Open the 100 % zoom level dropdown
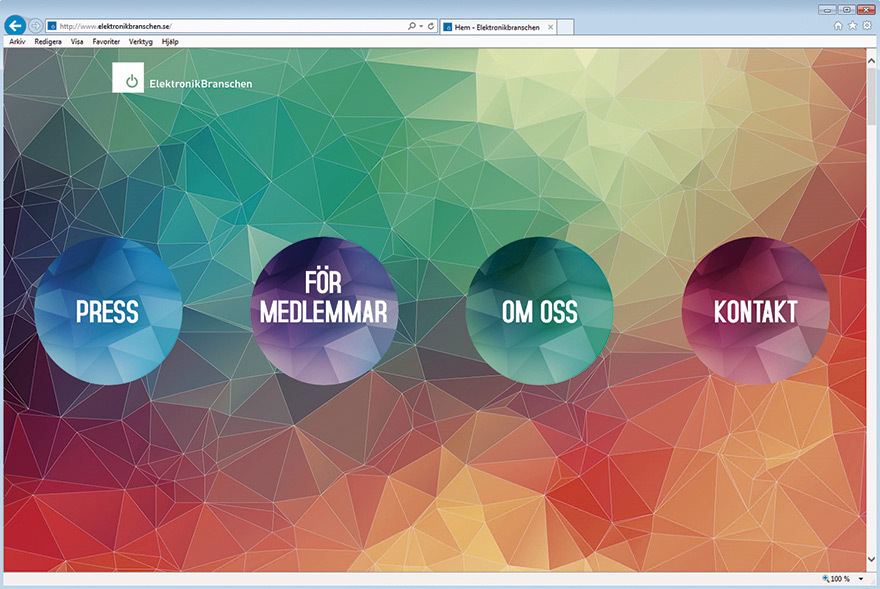The image size is (880, 589). tap(861, 579)
